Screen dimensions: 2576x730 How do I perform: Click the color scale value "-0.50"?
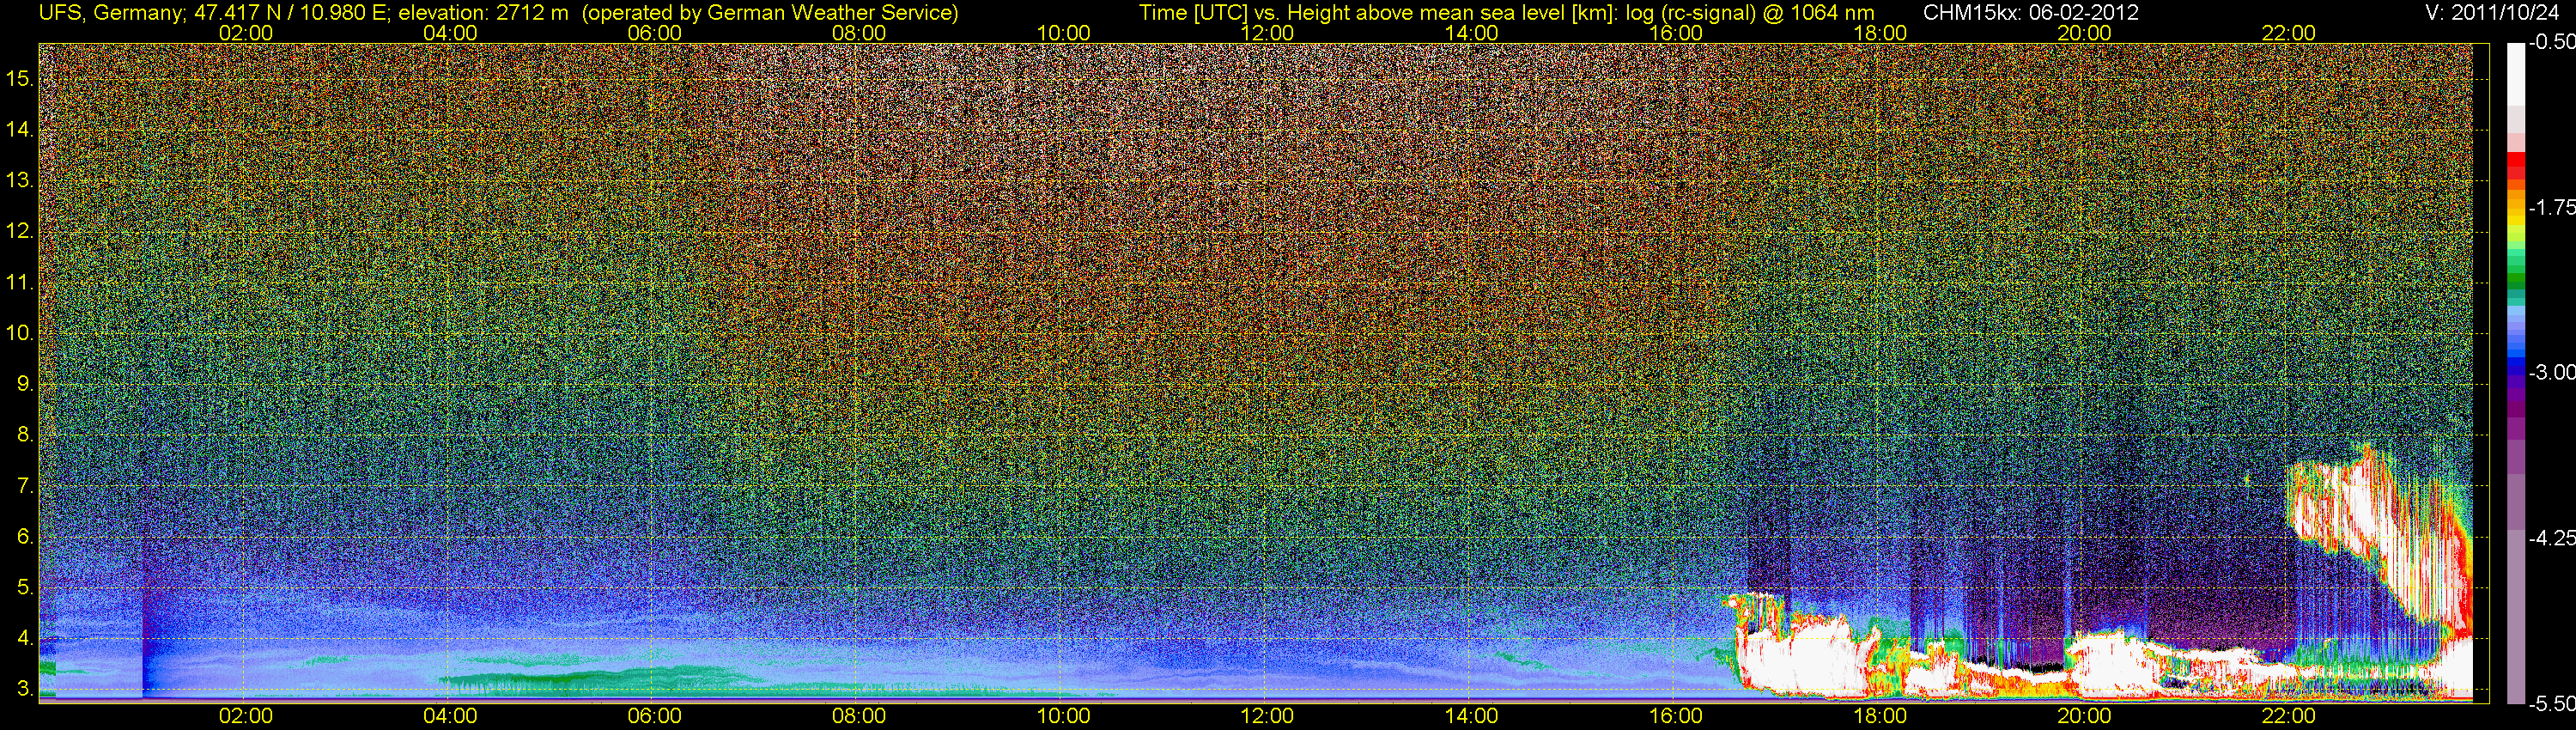2551,43
